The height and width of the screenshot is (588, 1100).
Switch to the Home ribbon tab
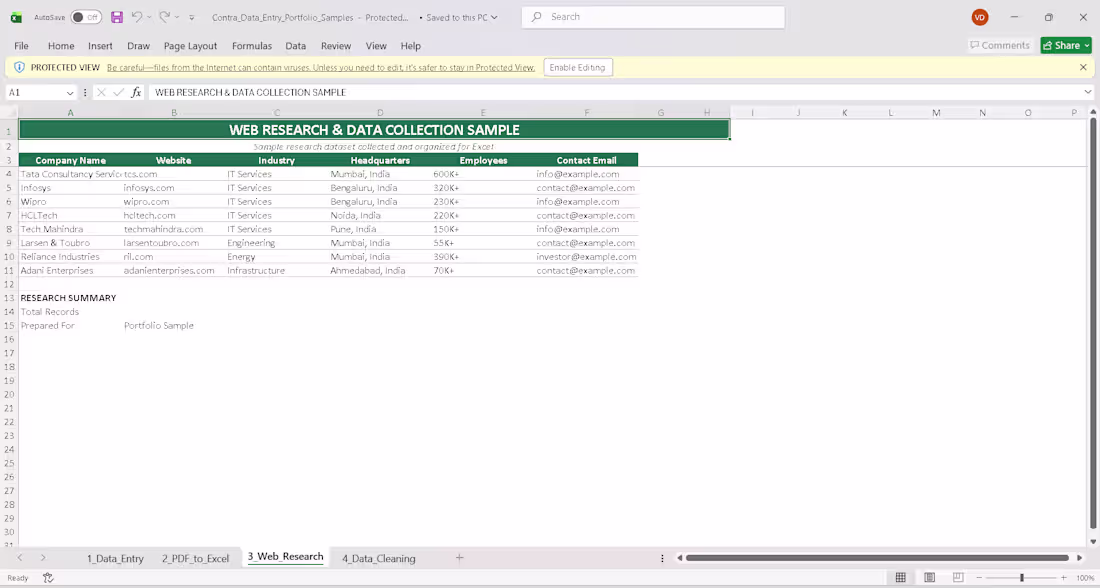point(61,46)
